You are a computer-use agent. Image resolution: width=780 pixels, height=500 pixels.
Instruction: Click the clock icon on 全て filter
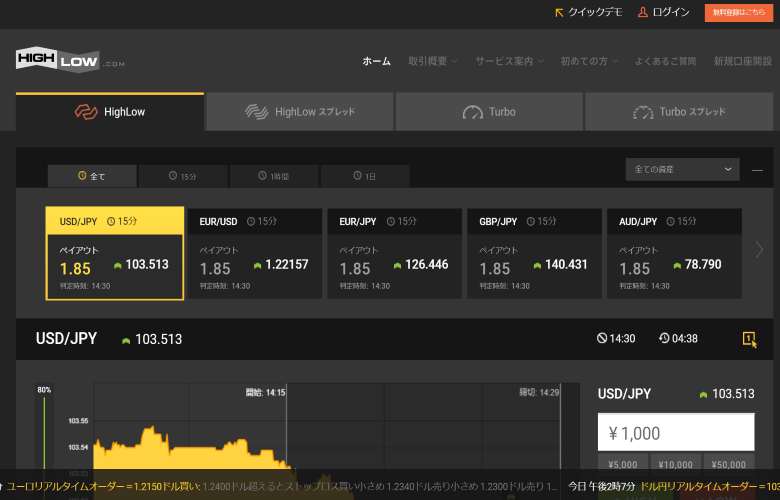coord(82,176)
